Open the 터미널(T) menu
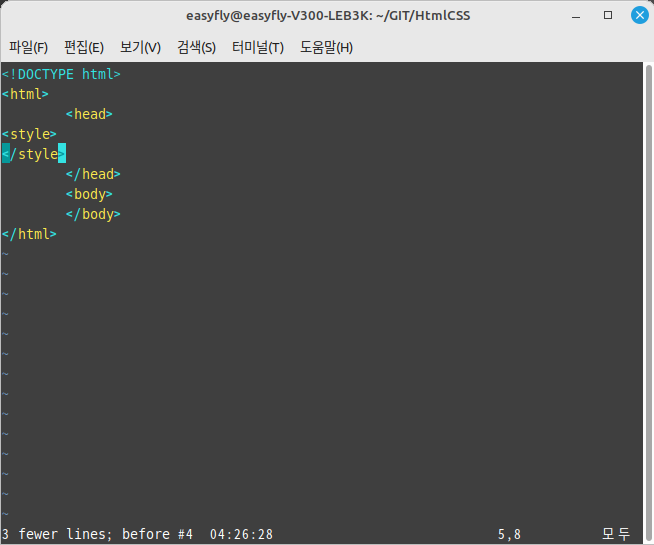Screen dimensions: 654x545 point(258,47)
